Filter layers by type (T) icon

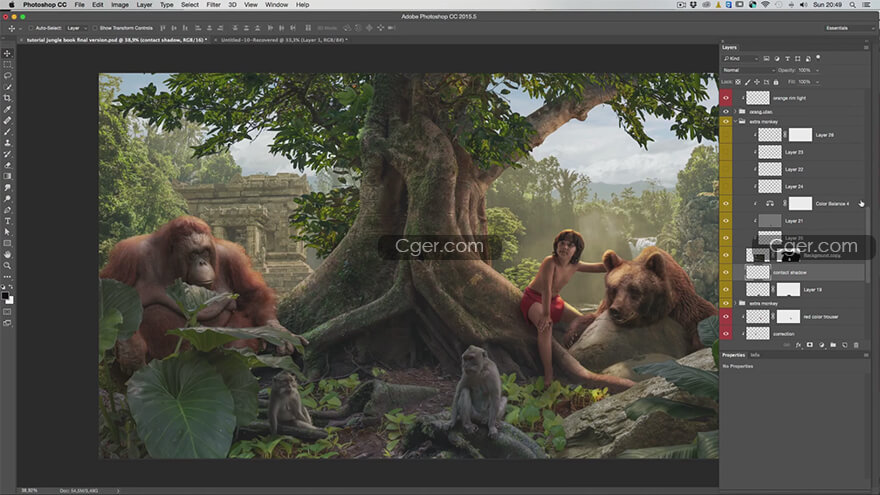[x=787, y=58]
